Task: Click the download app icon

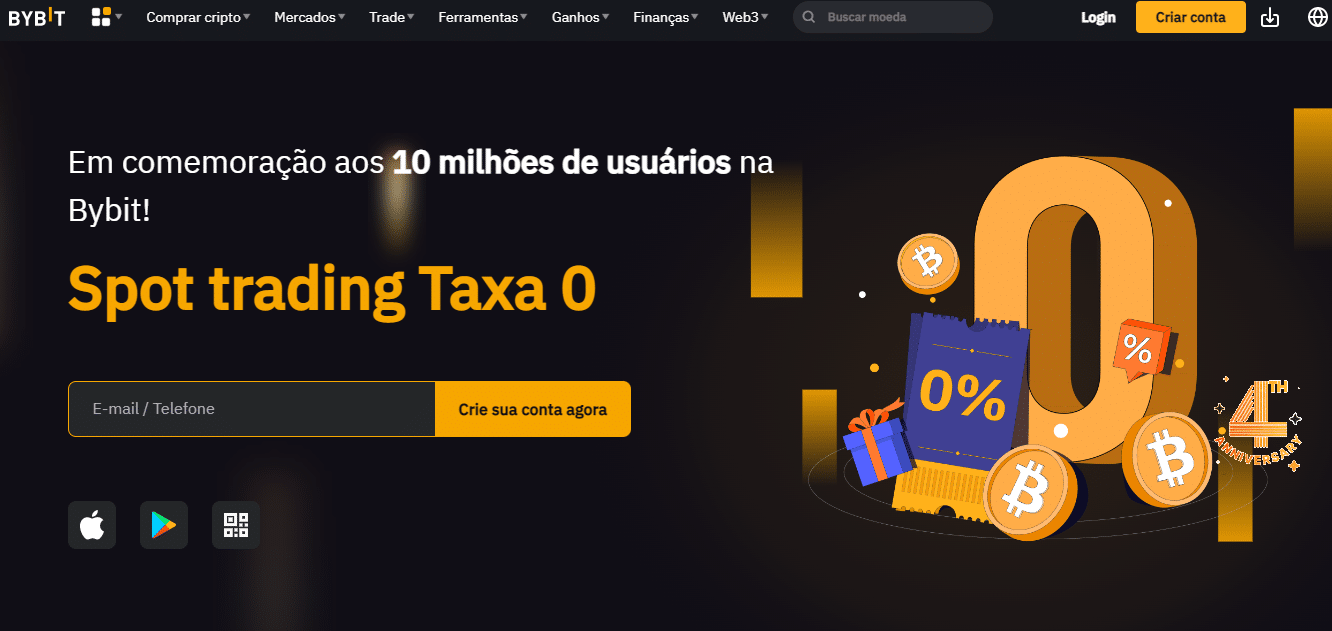Action: click(x=1270, y=17)
